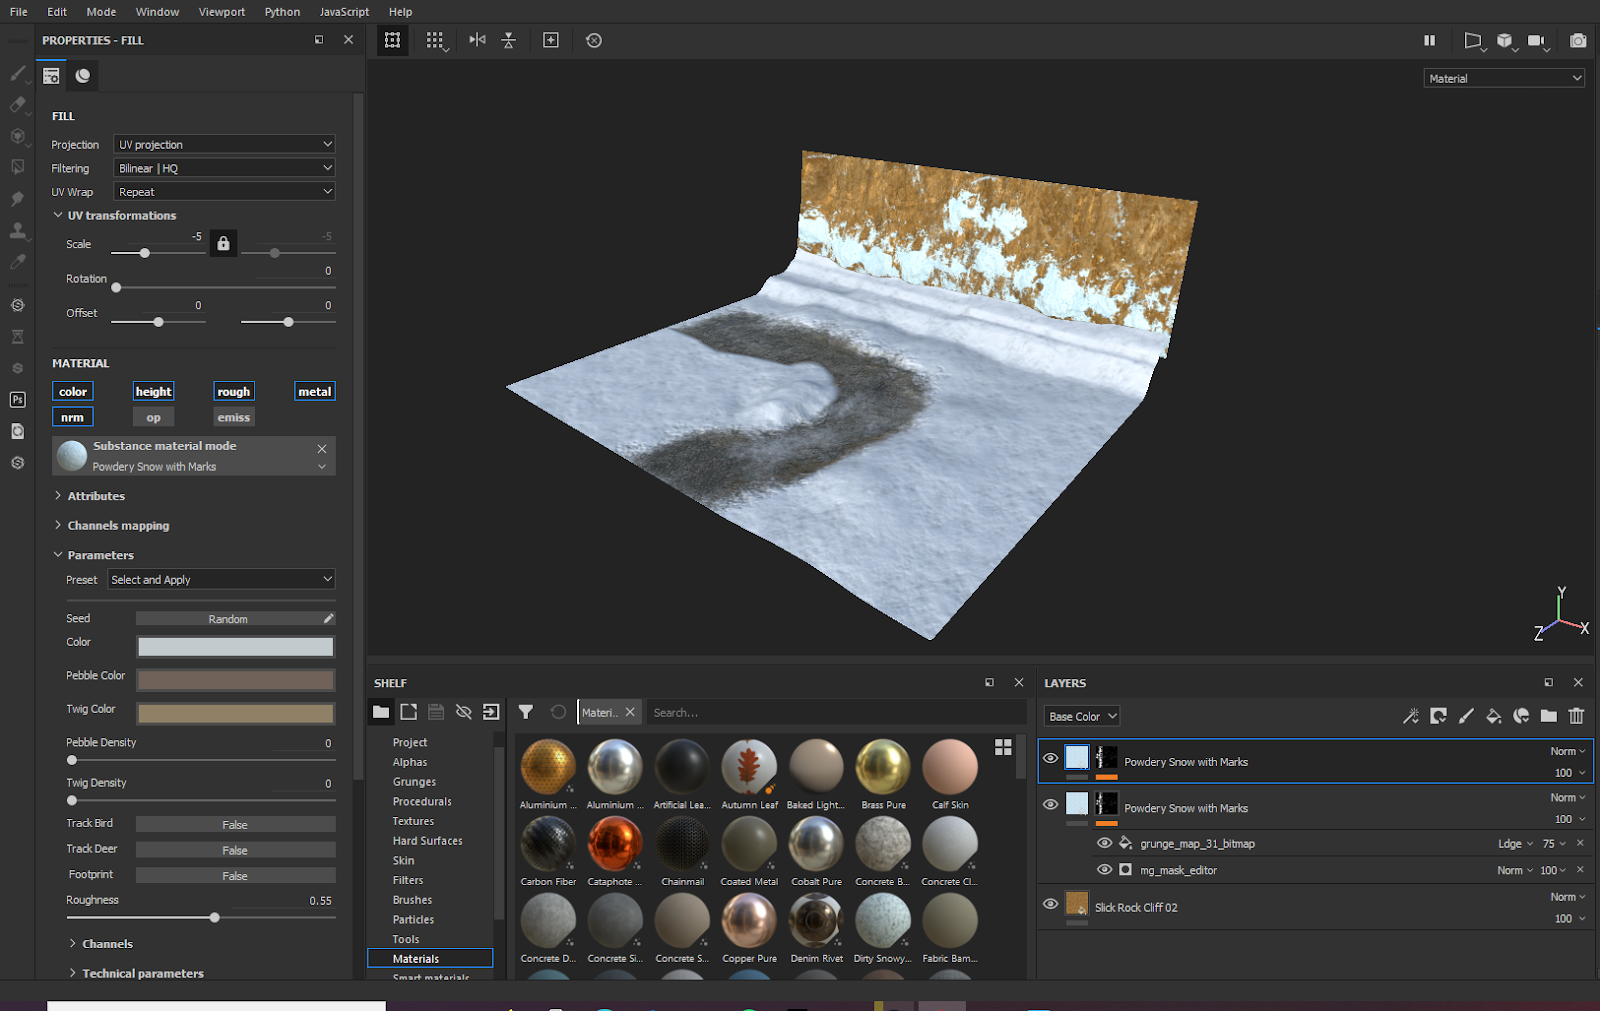
Task: Click the camera screenshot icon at top right
Action: 1578,40
